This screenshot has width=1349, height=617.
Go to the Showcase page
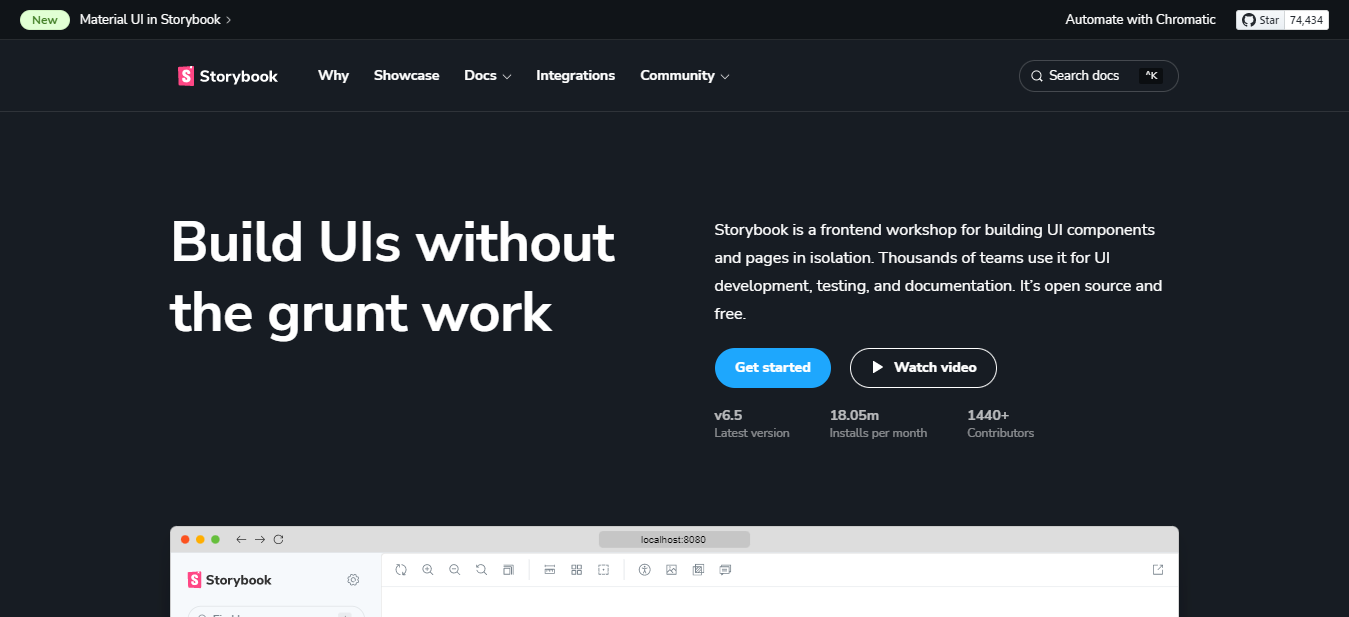[406, 76]
